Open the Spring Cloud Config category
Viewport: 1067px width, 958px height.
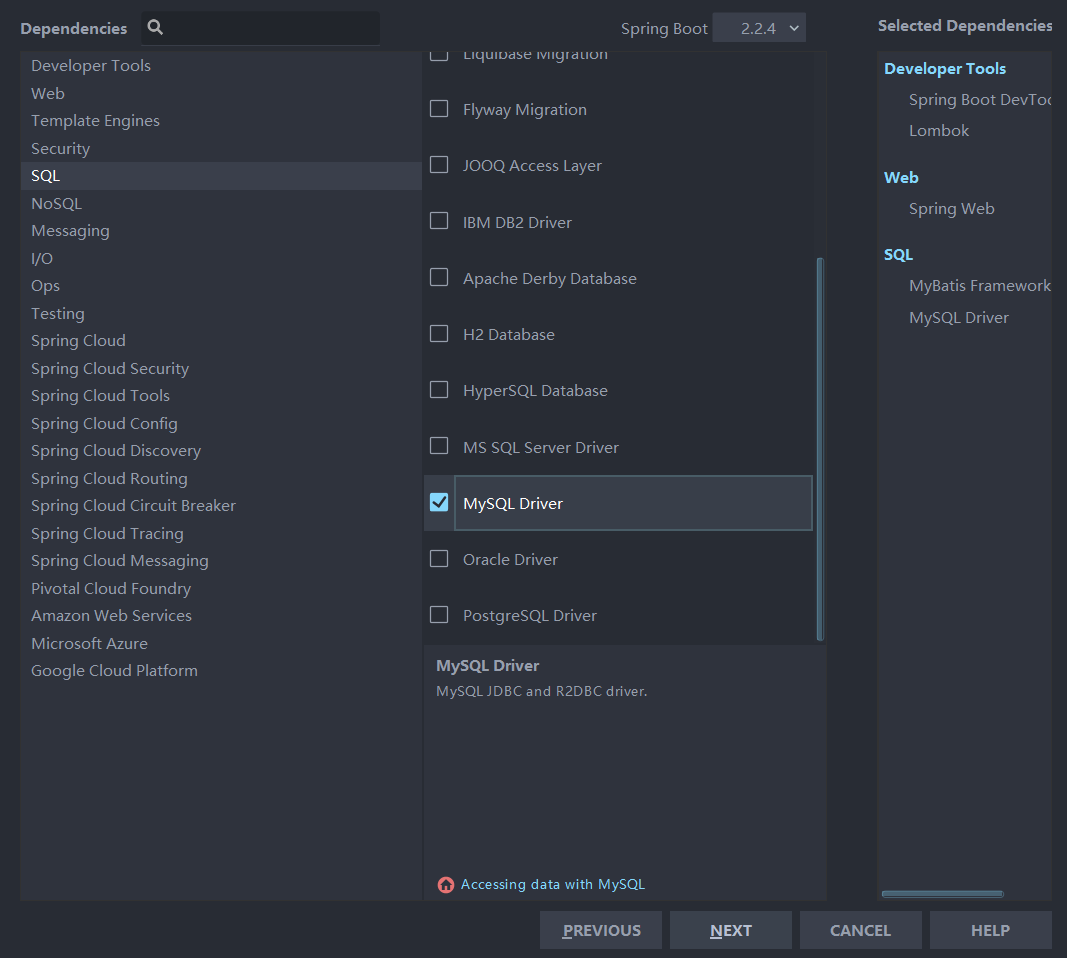(x=221, y=423)
